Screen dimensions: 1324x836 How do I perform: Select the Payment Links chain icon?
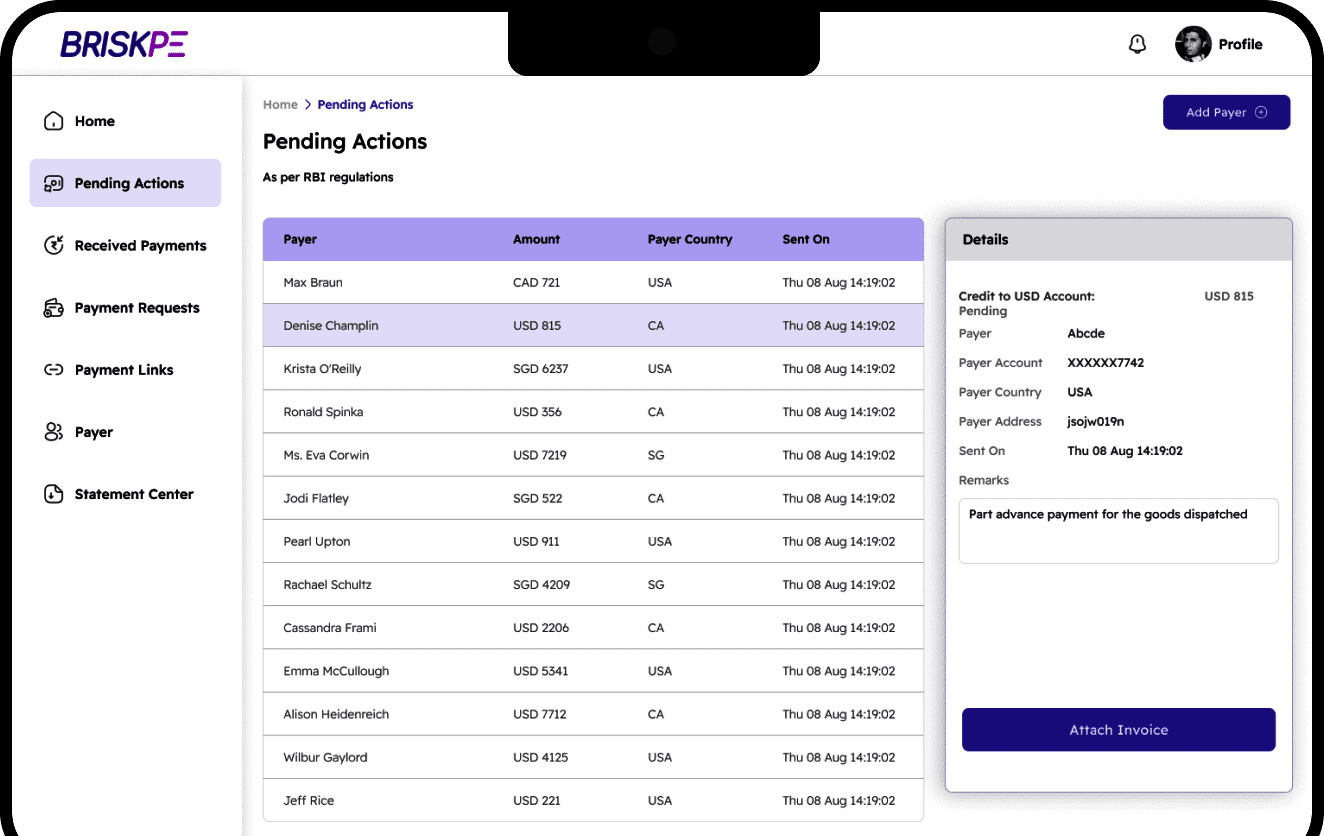[52, 369]
